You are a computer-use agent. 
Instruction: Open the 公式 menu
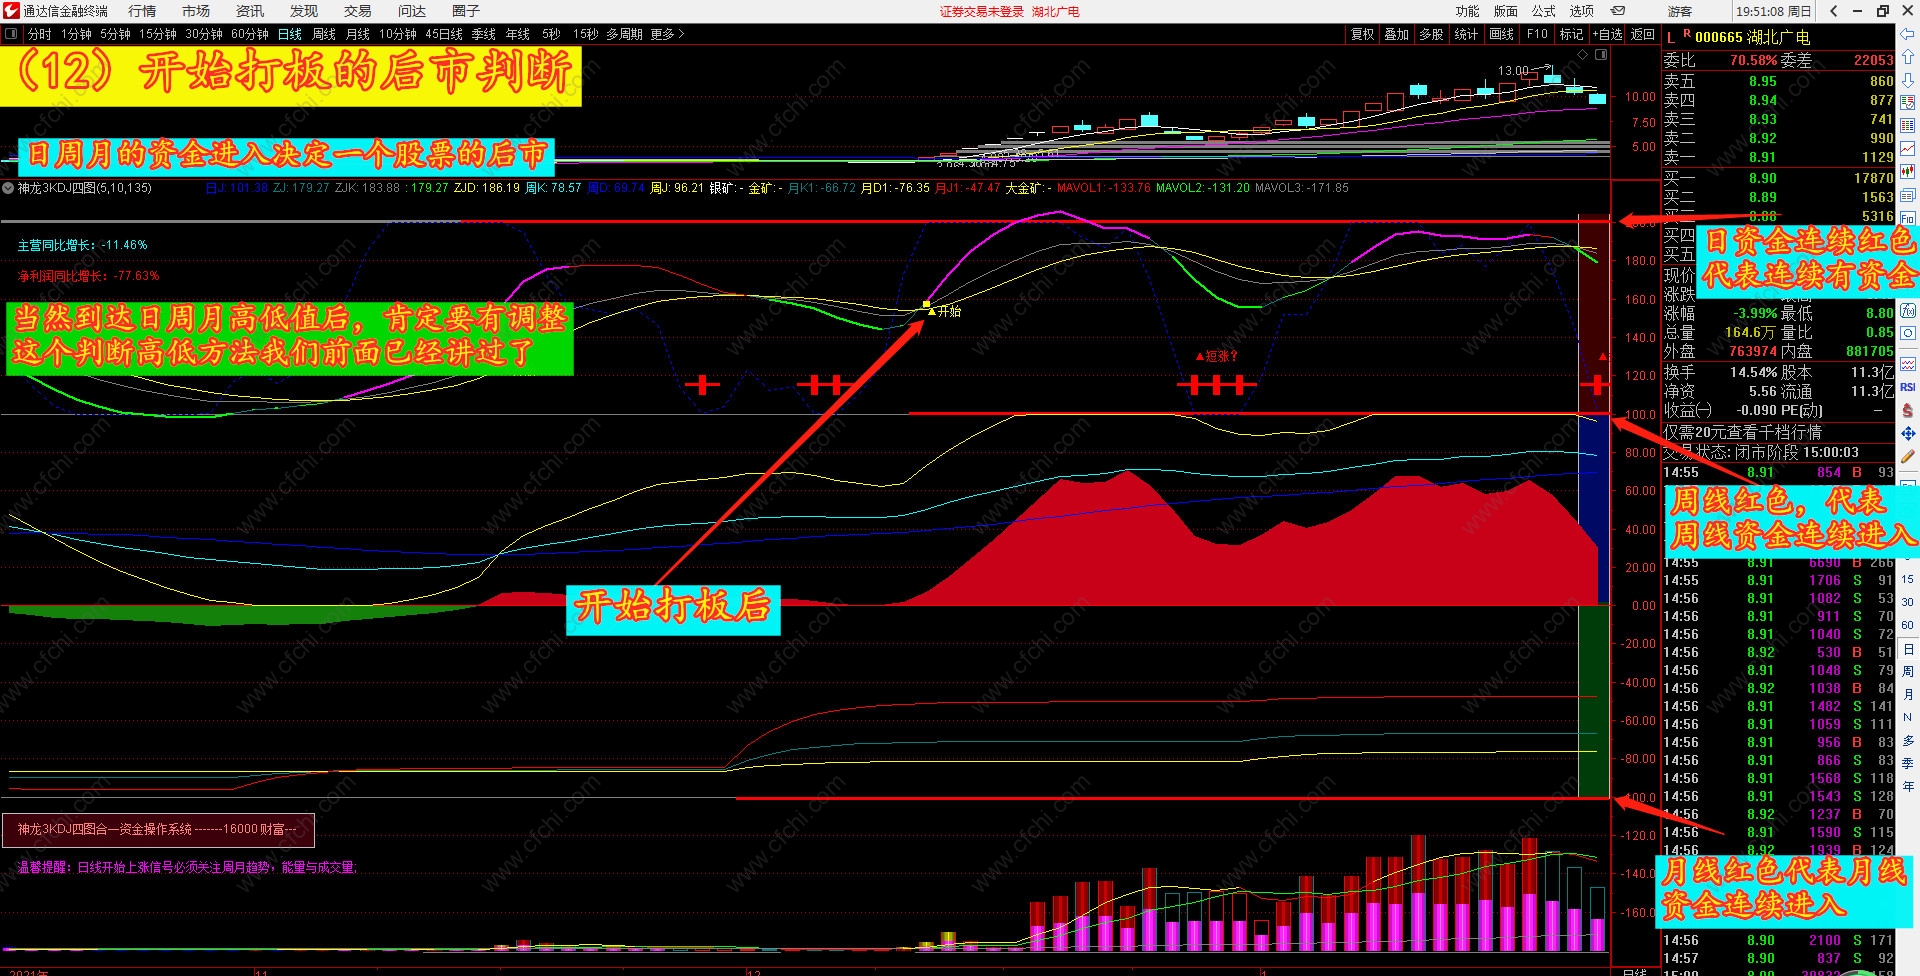pos(1544,11)
